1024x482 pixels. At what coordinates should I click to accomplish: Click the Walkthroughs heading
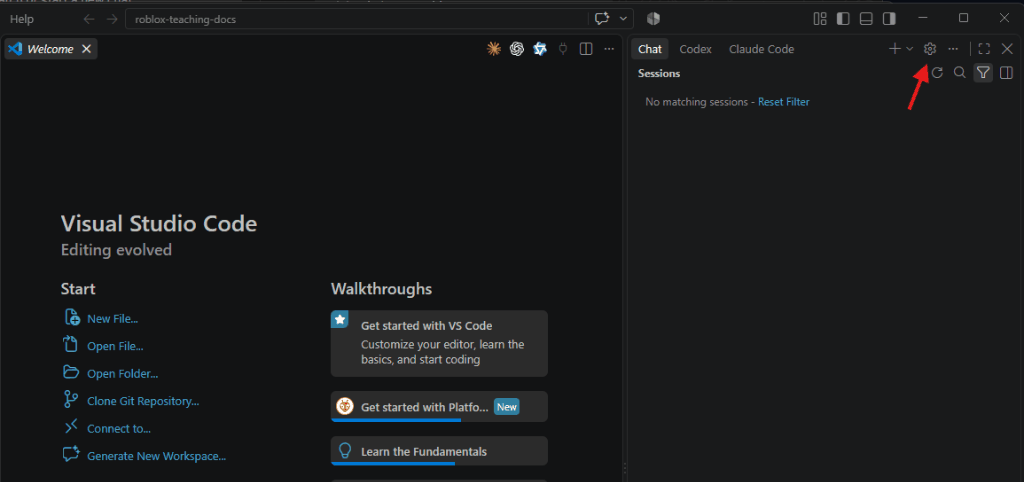click(x=381, y=289)
